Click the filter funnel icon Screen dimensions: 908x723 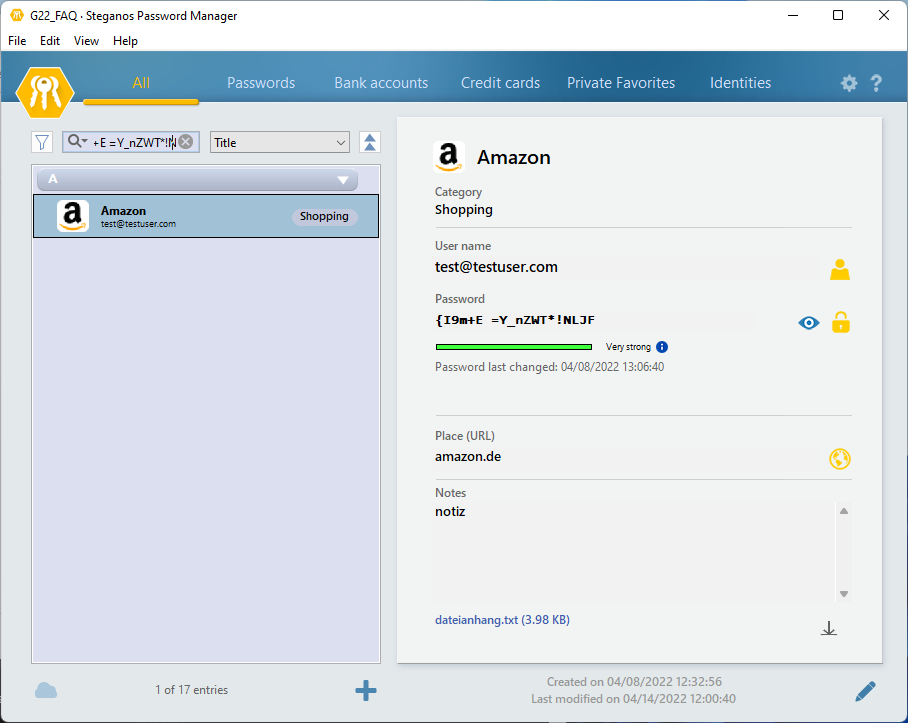coord(42,142)
